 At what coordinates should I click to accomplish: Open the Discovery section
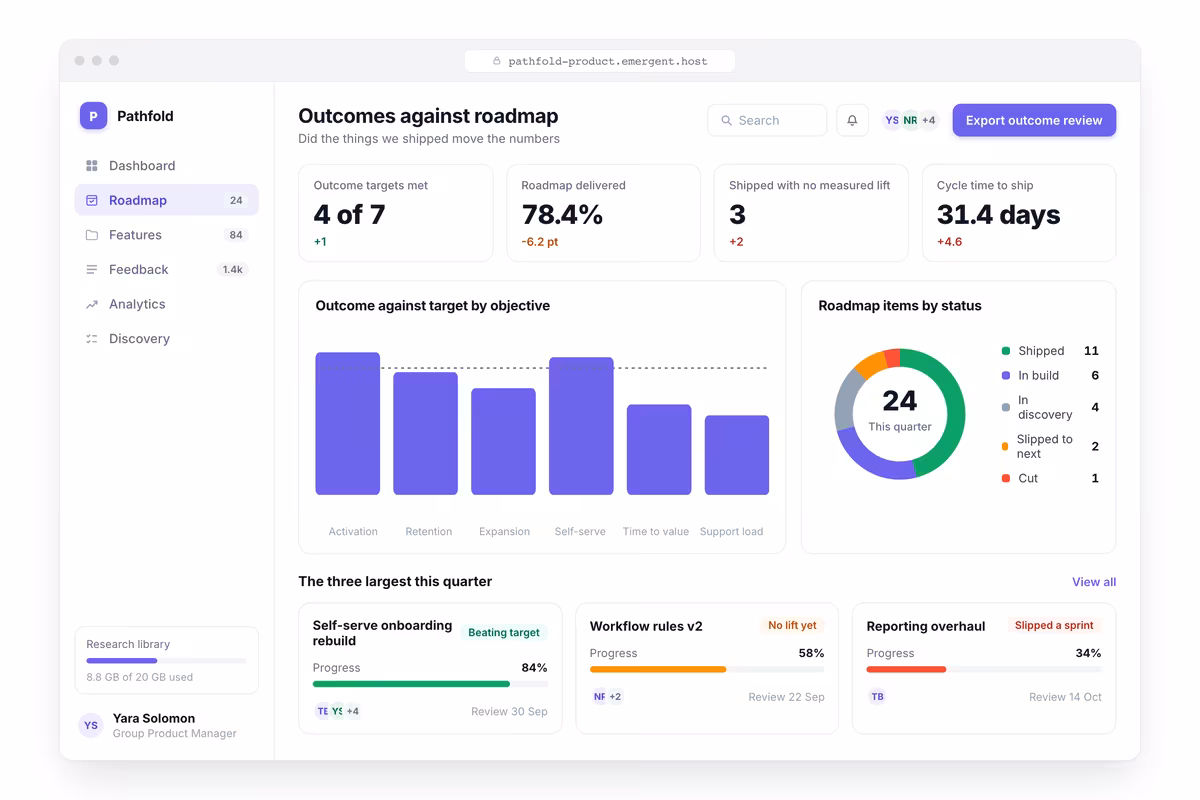point(167,339)
